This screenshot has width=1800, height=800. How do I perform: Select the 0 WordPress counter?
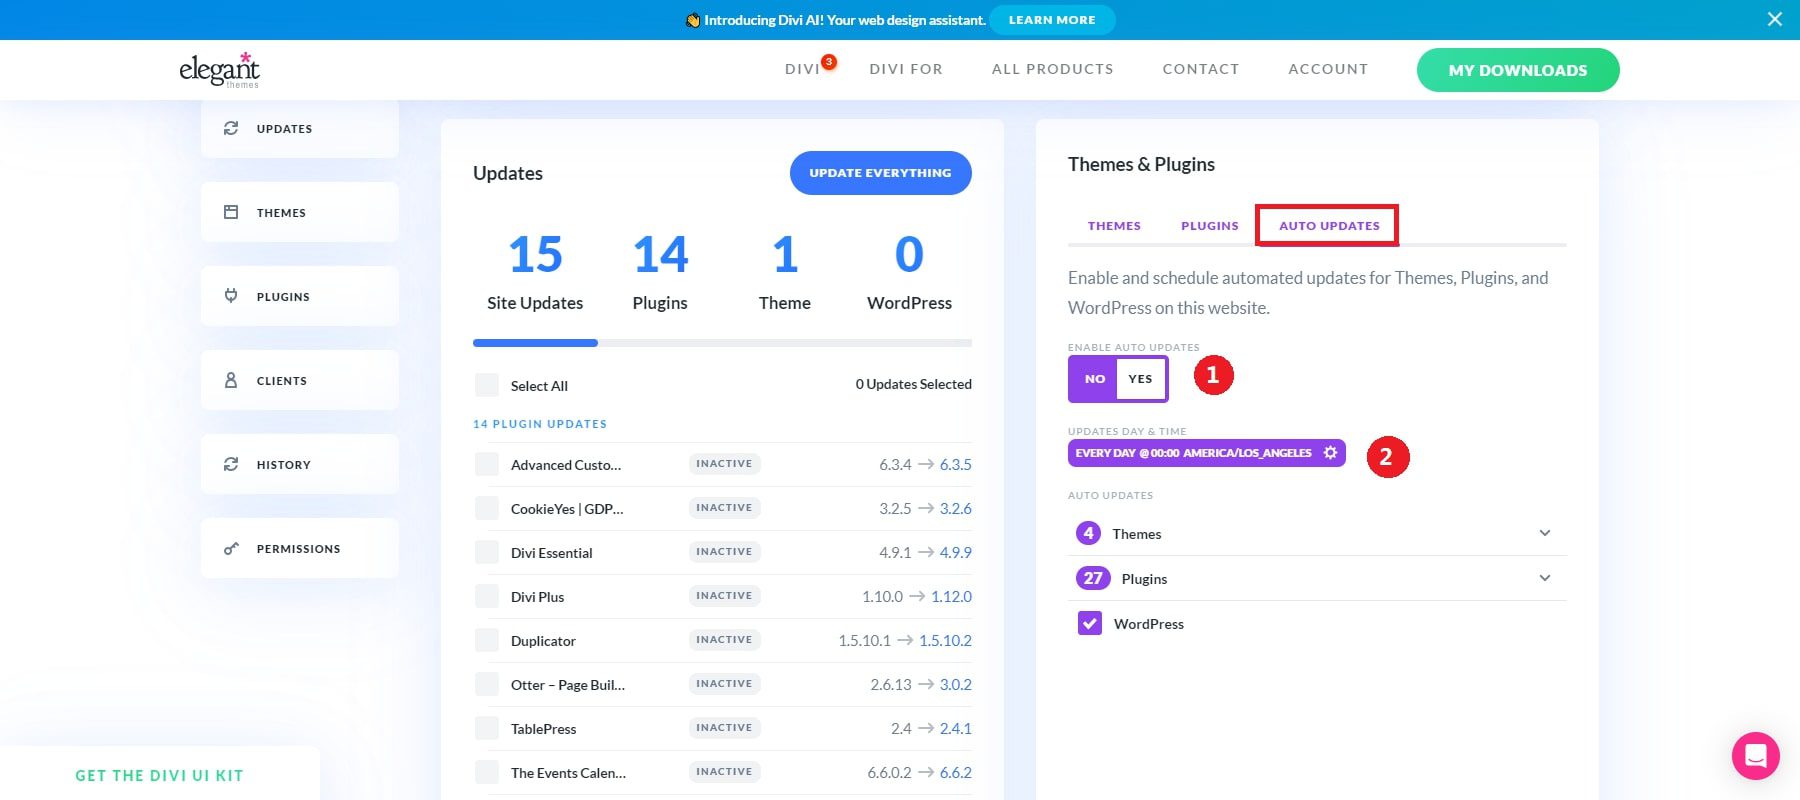pyautogui.click(x=909, y=272)
